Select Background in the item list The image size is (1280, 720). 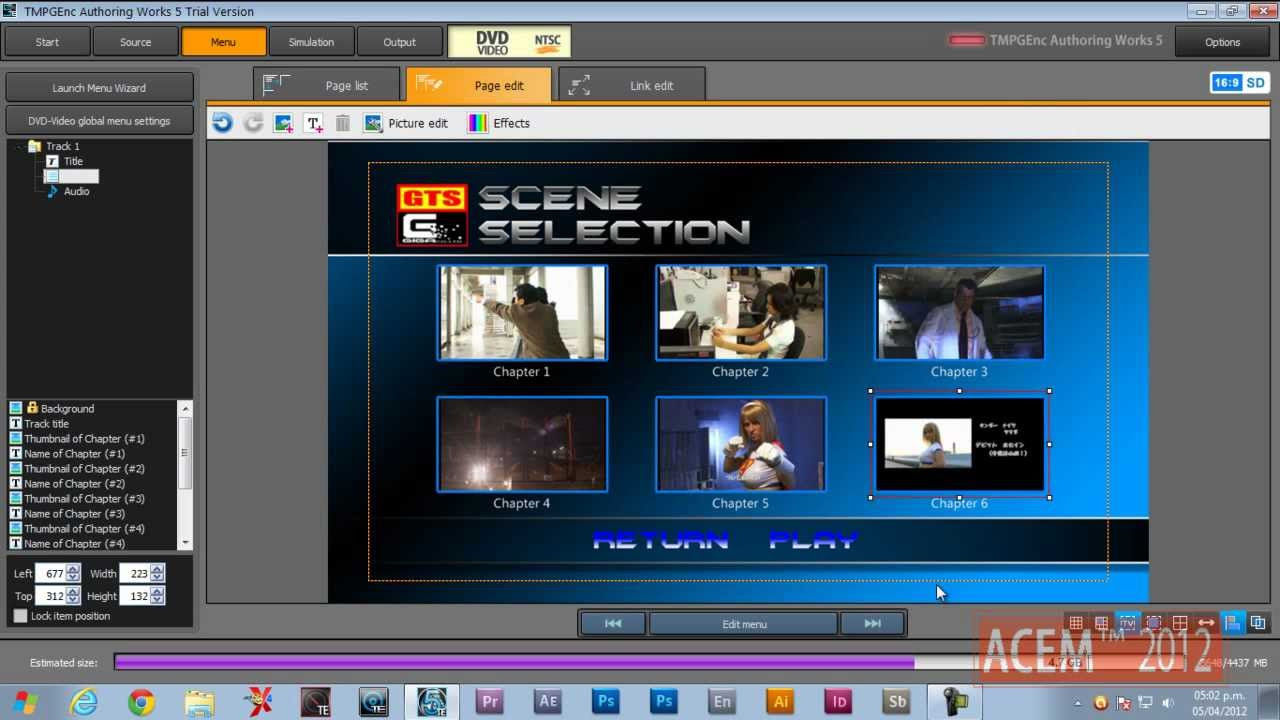click(67, 408)
